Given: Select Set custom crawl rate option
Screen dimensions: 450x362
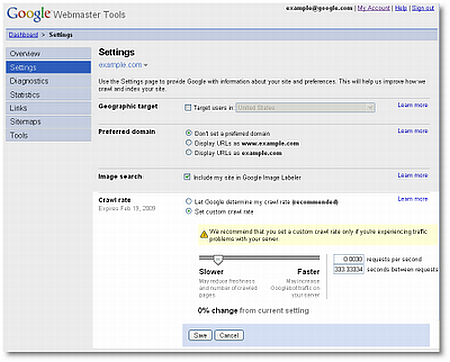Looking at the screenshot, I should (189, 211).
